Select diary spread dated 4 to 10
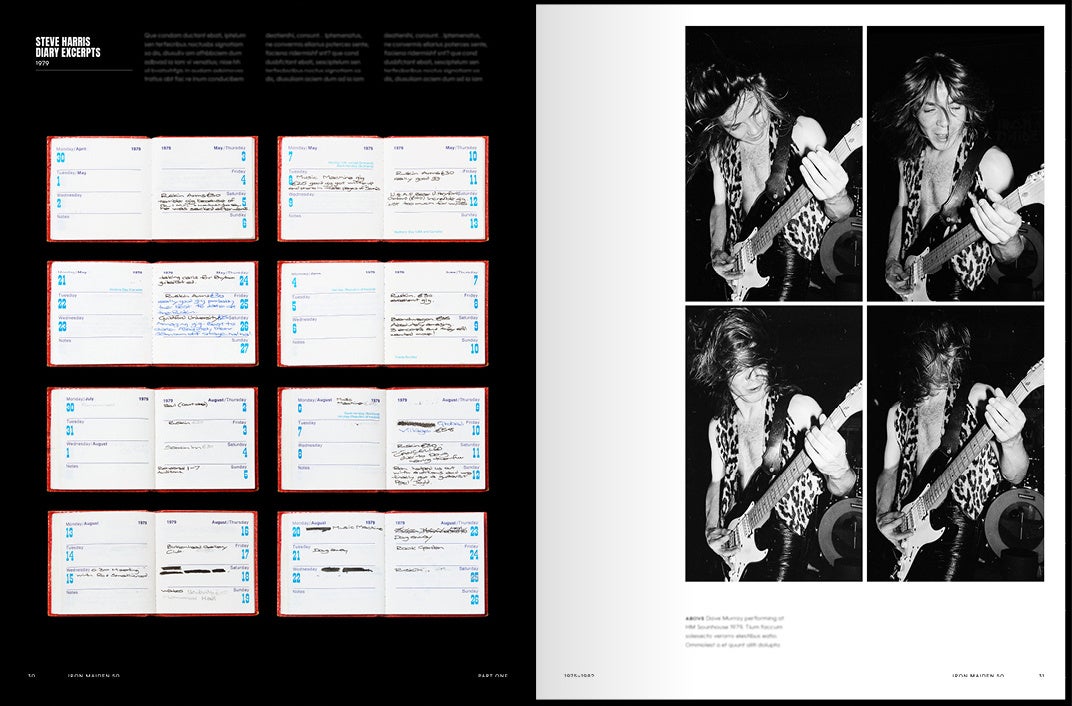This screenshot has height=706, width=1072. pyautogui.click(x=383, y=314)
